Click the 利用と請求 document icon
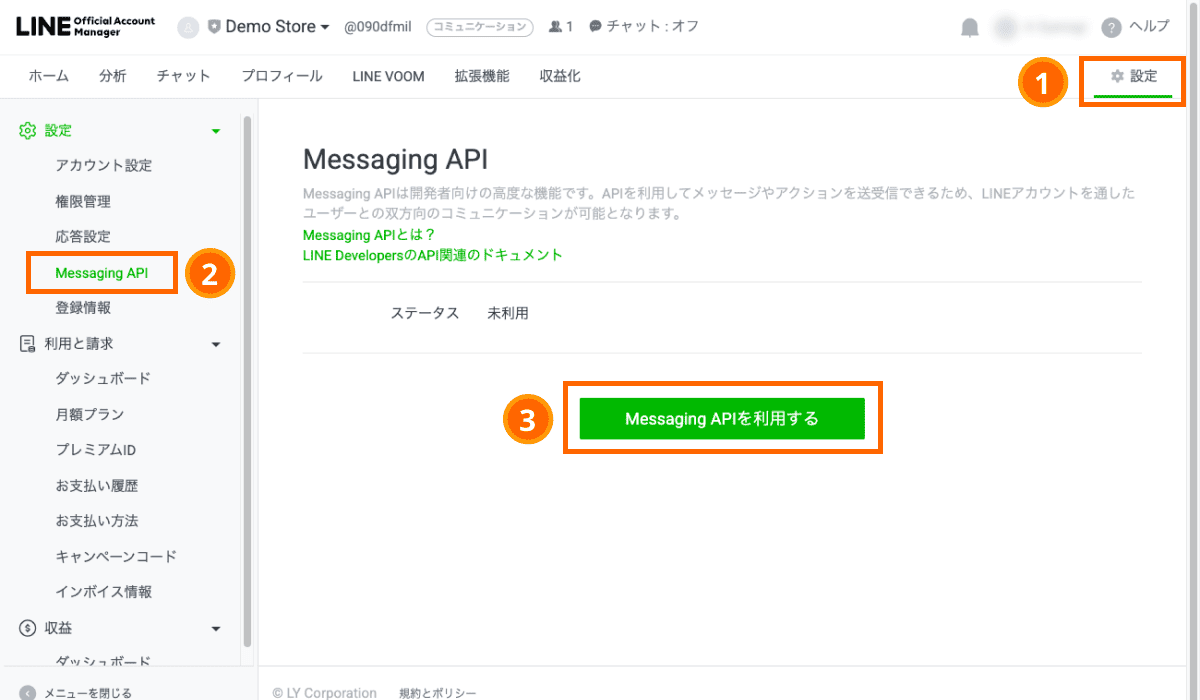The width and height of the screenshot is (1200, 700). click(28, 343)
